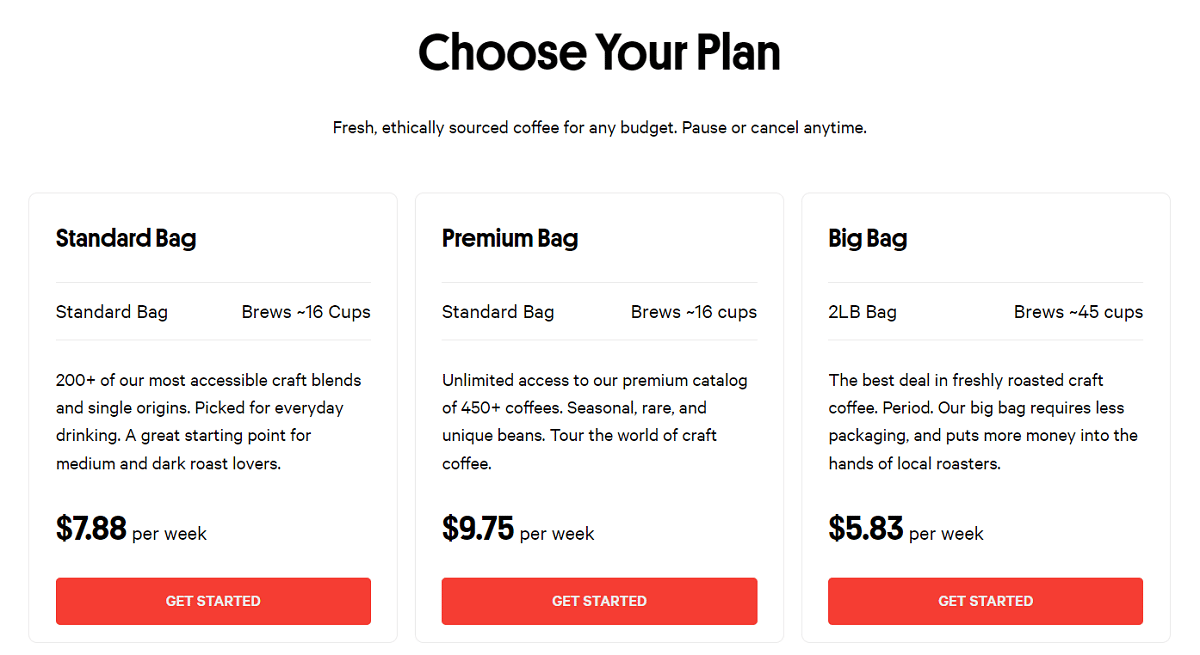Select the Big Bag card title
Viewport: 1200px width, 655px height.
point(867,238)
